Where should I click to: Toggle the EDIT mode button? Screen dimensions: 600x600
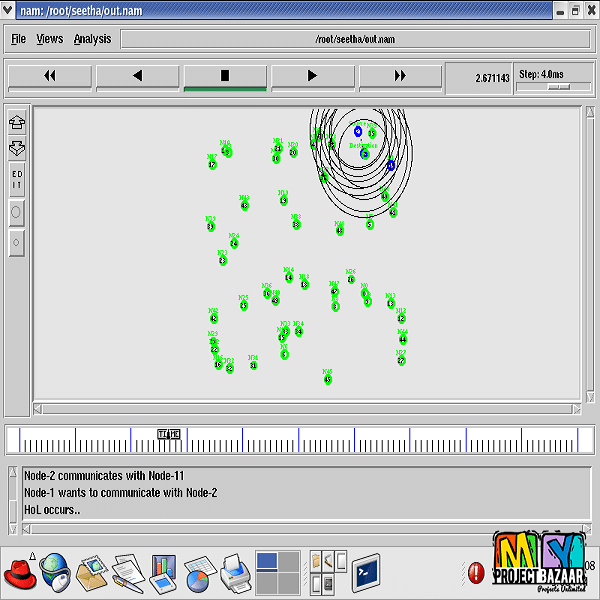coord(17,180)
